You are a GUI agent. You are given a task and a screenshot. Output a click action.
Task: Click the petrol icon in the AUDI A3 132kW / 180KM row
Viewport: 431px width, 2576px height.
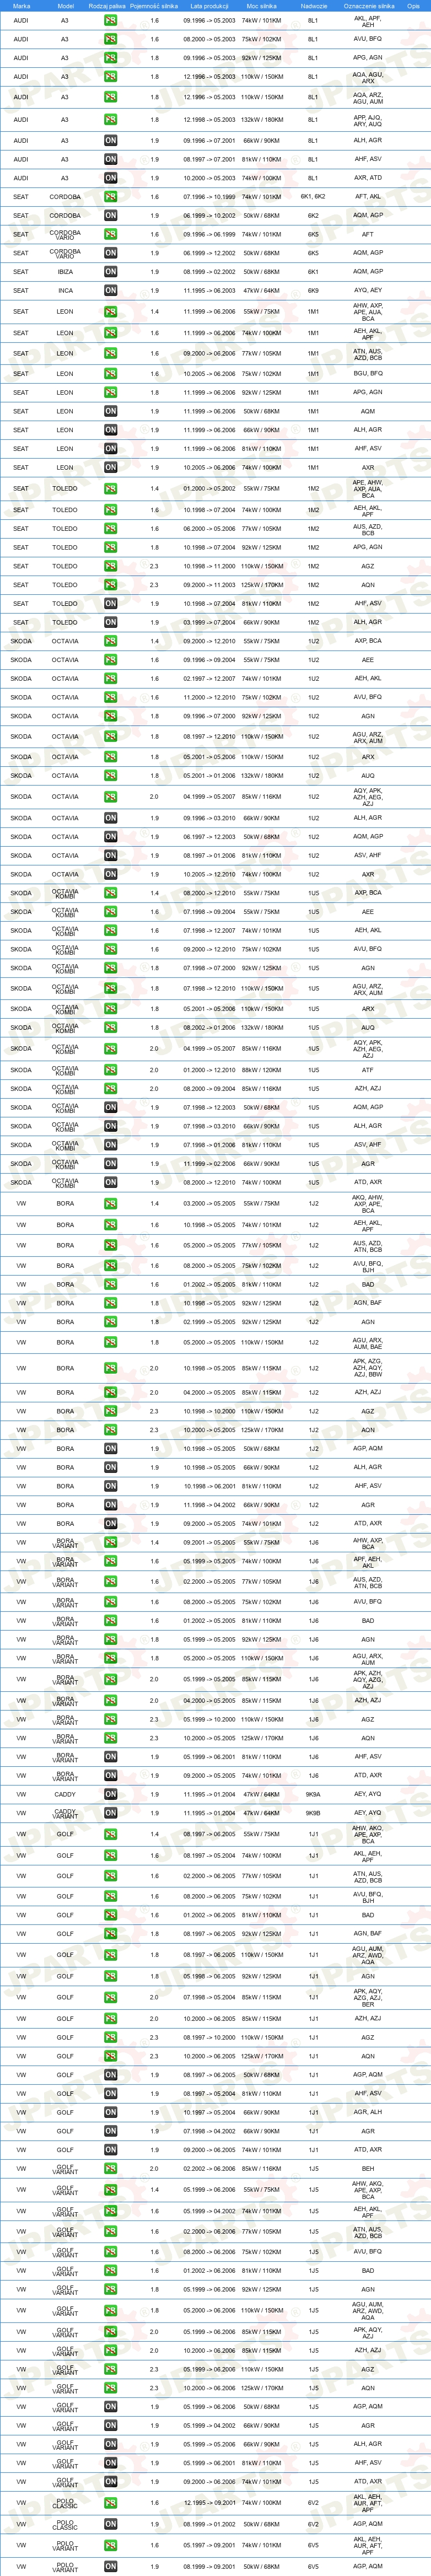point(110,120)
